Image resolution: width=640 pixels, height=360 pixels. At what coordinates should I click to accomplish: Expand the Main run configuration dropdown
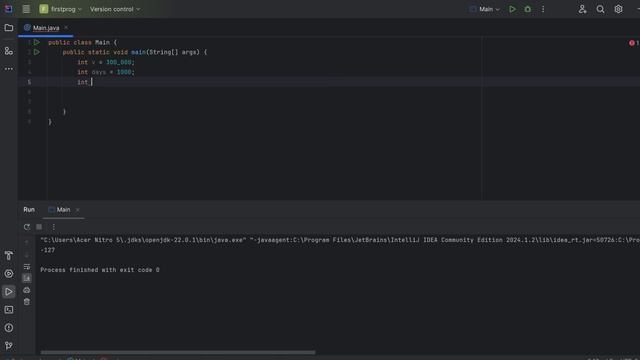(x=484, y=9)
